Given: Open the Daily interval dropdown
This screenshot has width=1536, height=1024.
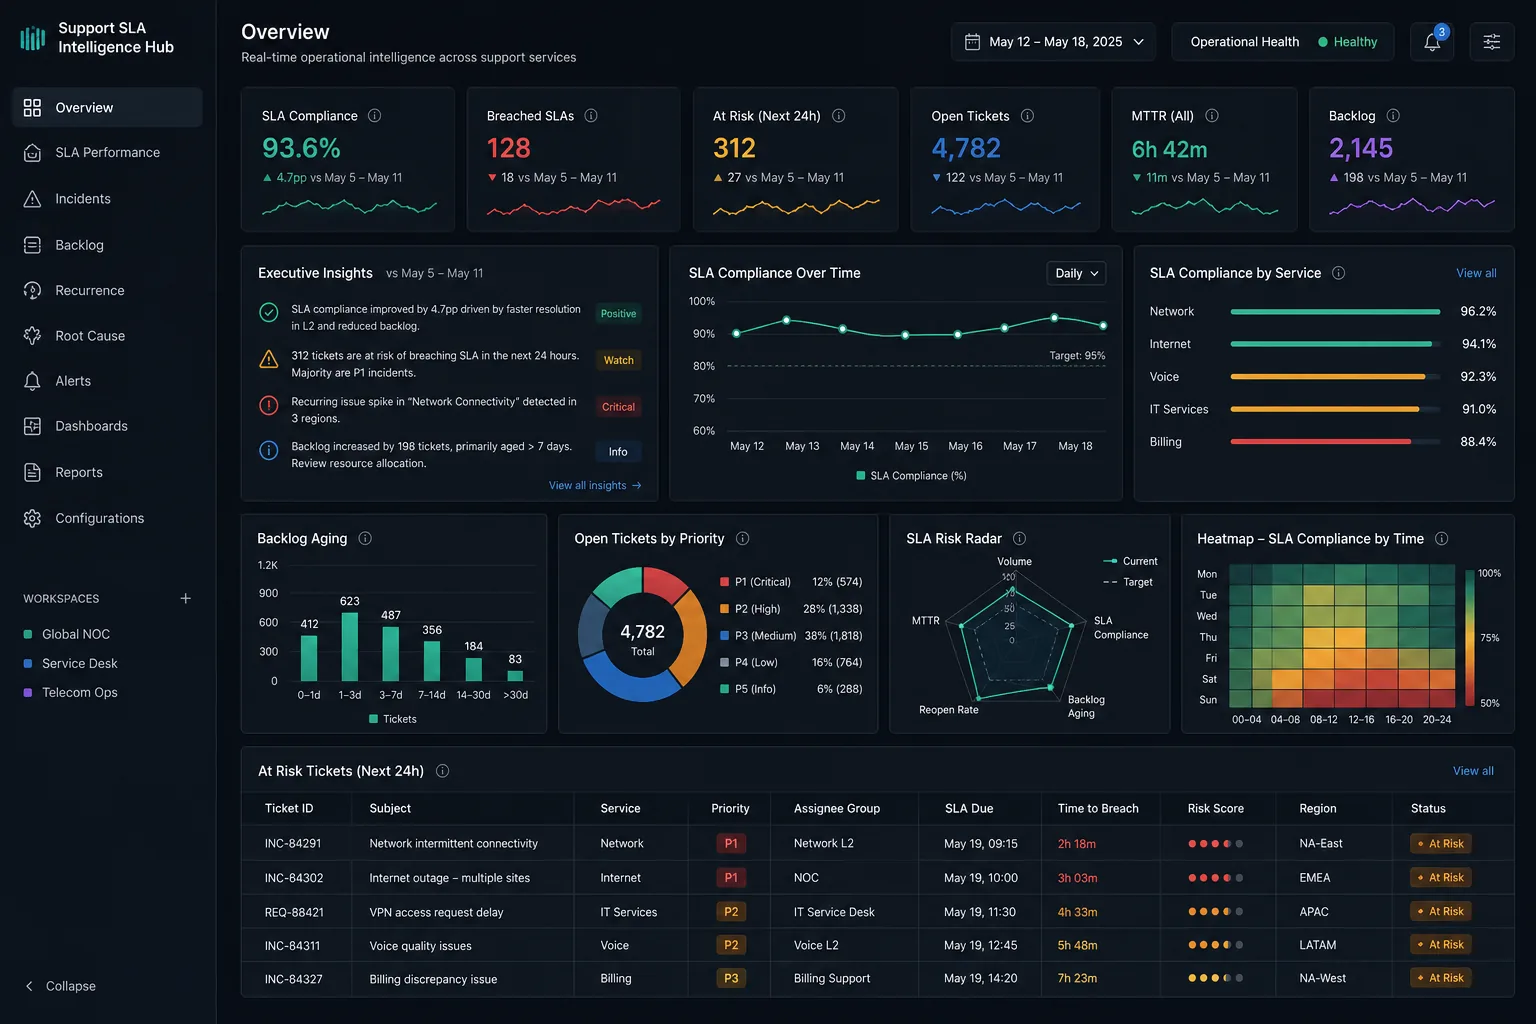Looking at the screenshot, I should click(1076, 273).
